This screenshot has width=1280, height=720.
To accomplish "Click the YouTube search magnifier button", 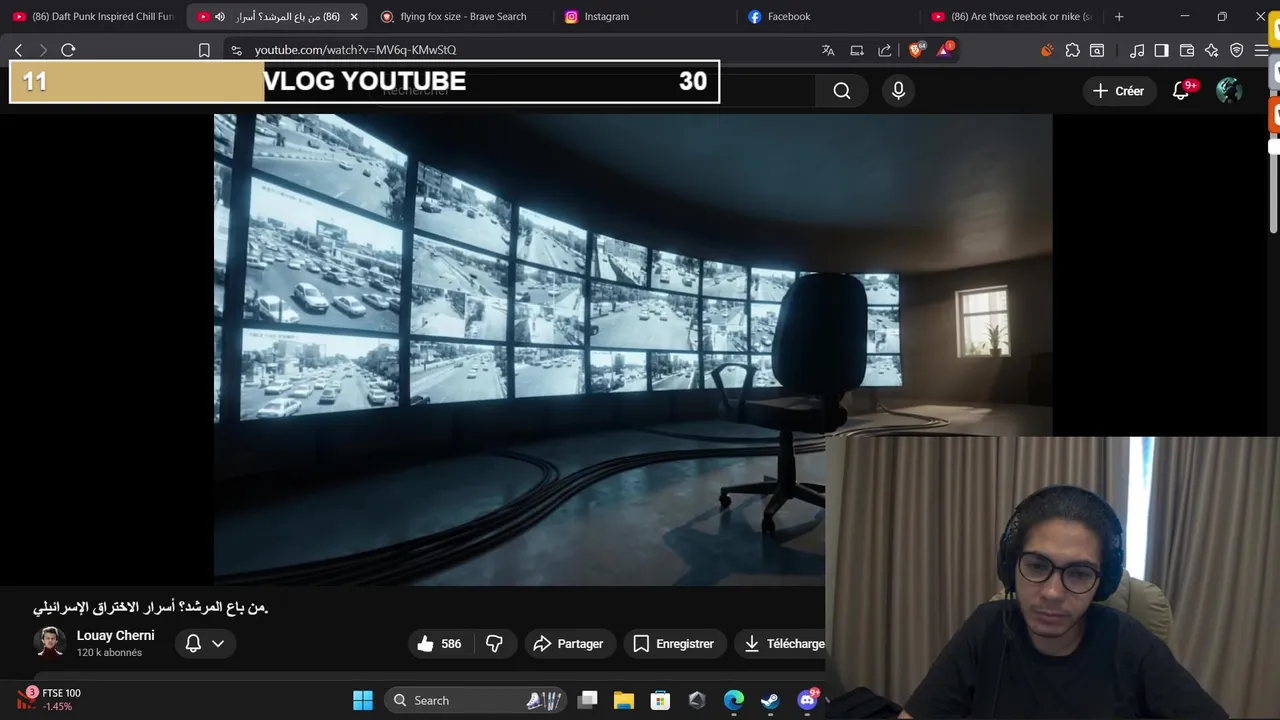I will pos(842,91).
